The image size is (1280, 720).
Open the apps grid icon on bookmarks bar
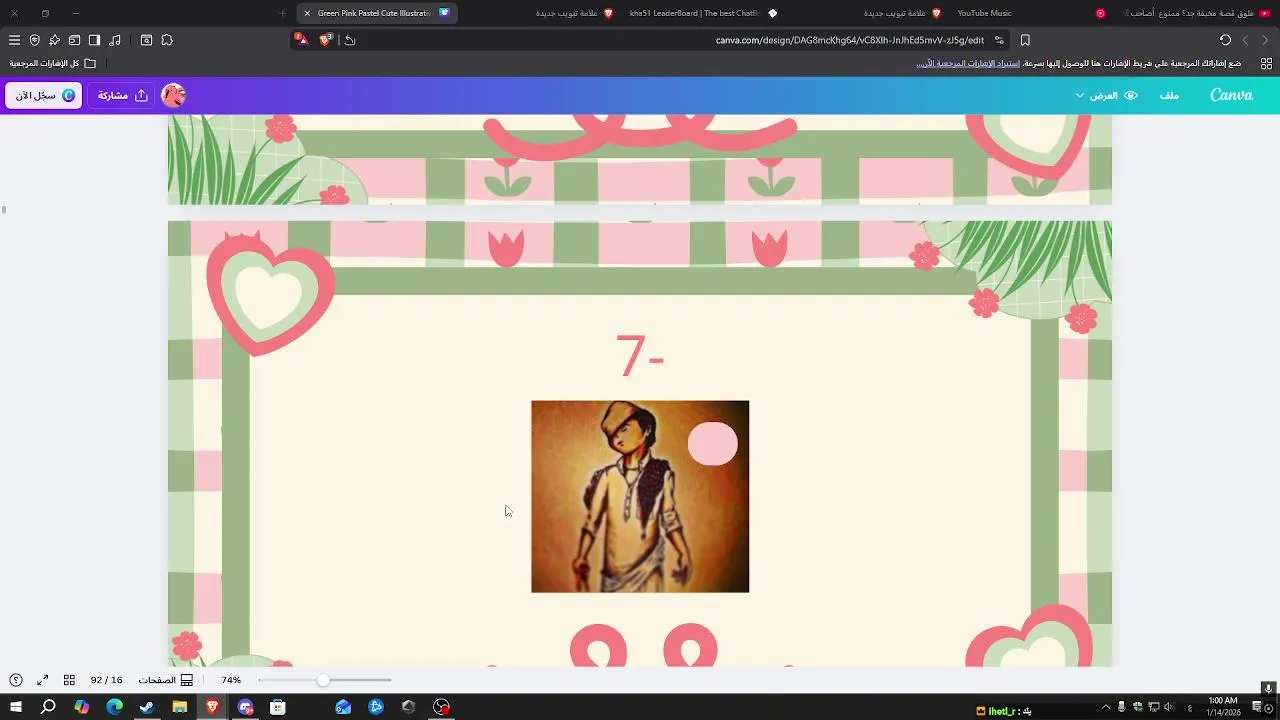[1266, 63]
